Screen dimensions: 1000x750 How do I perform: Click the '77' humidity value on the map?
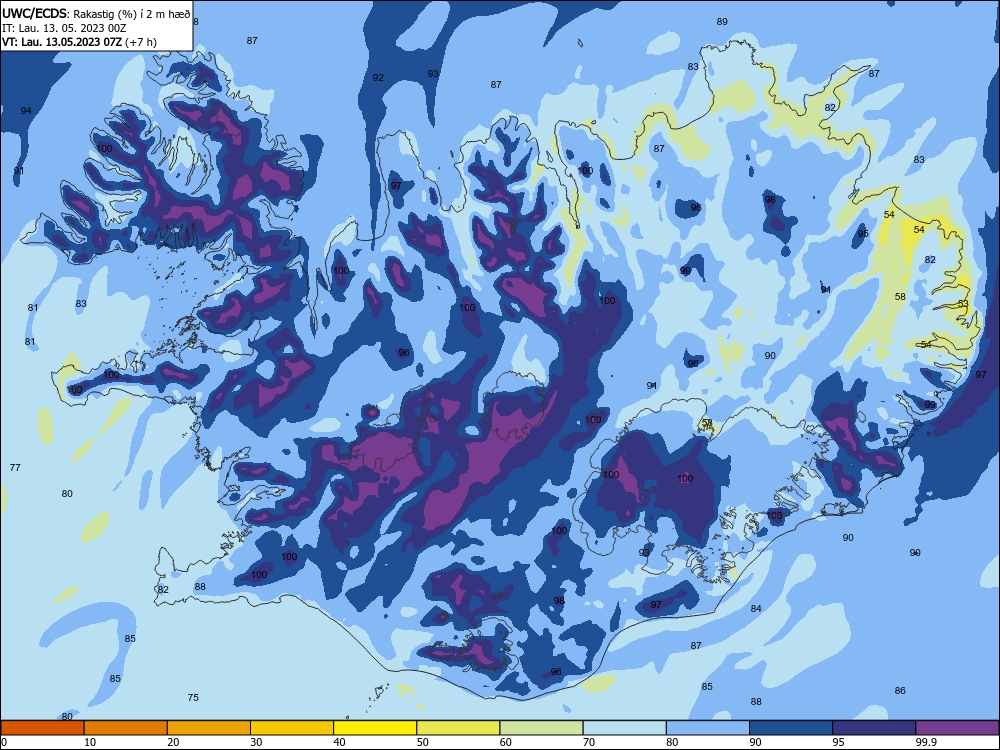[x=15, y=467]
